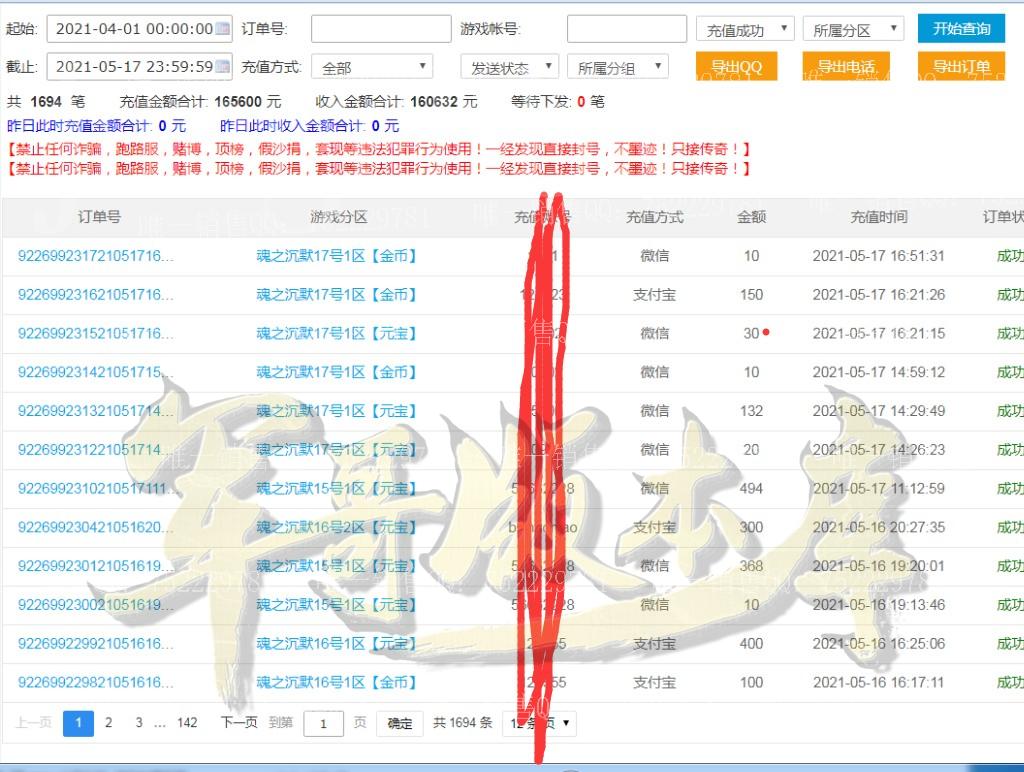Click 下一页 to go to the next page
Screen dimensions: 1024x772
tap(239, 722)
